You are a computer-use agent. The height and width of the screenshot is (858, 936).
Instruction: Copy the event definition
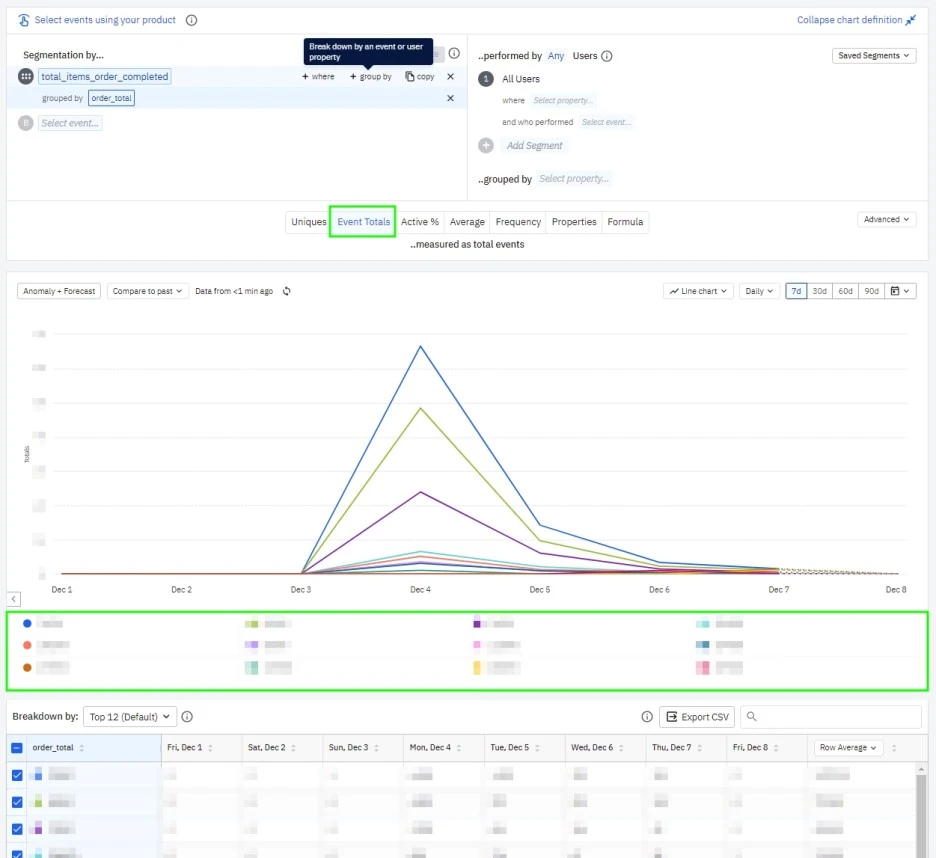click(x=420, y=76)
